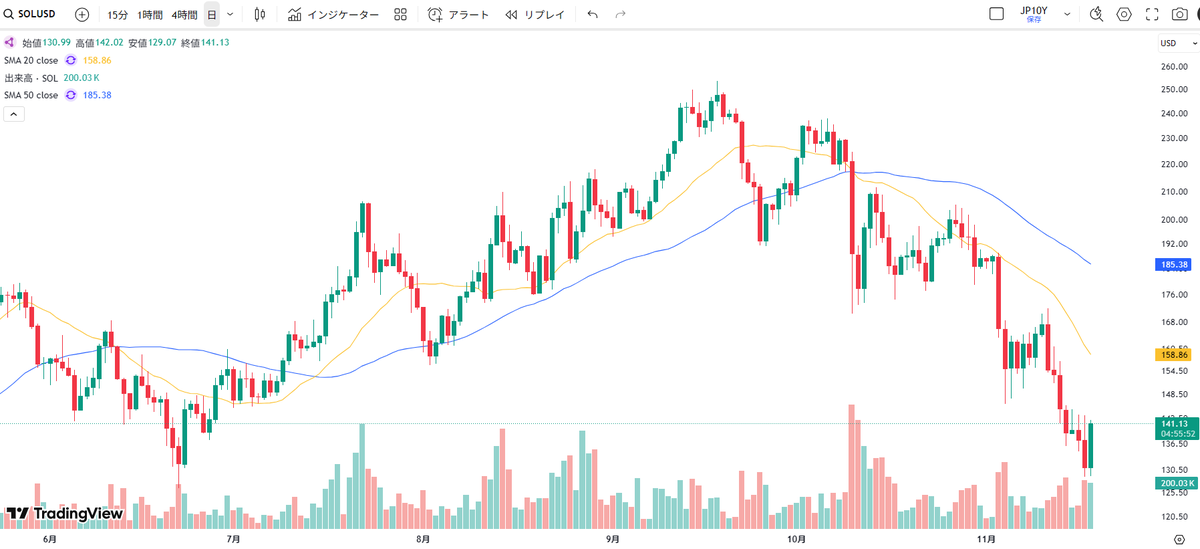This screenshot has height=549, width=1200.
Task: Open the indicator templates grid icon
Action: 400,15
